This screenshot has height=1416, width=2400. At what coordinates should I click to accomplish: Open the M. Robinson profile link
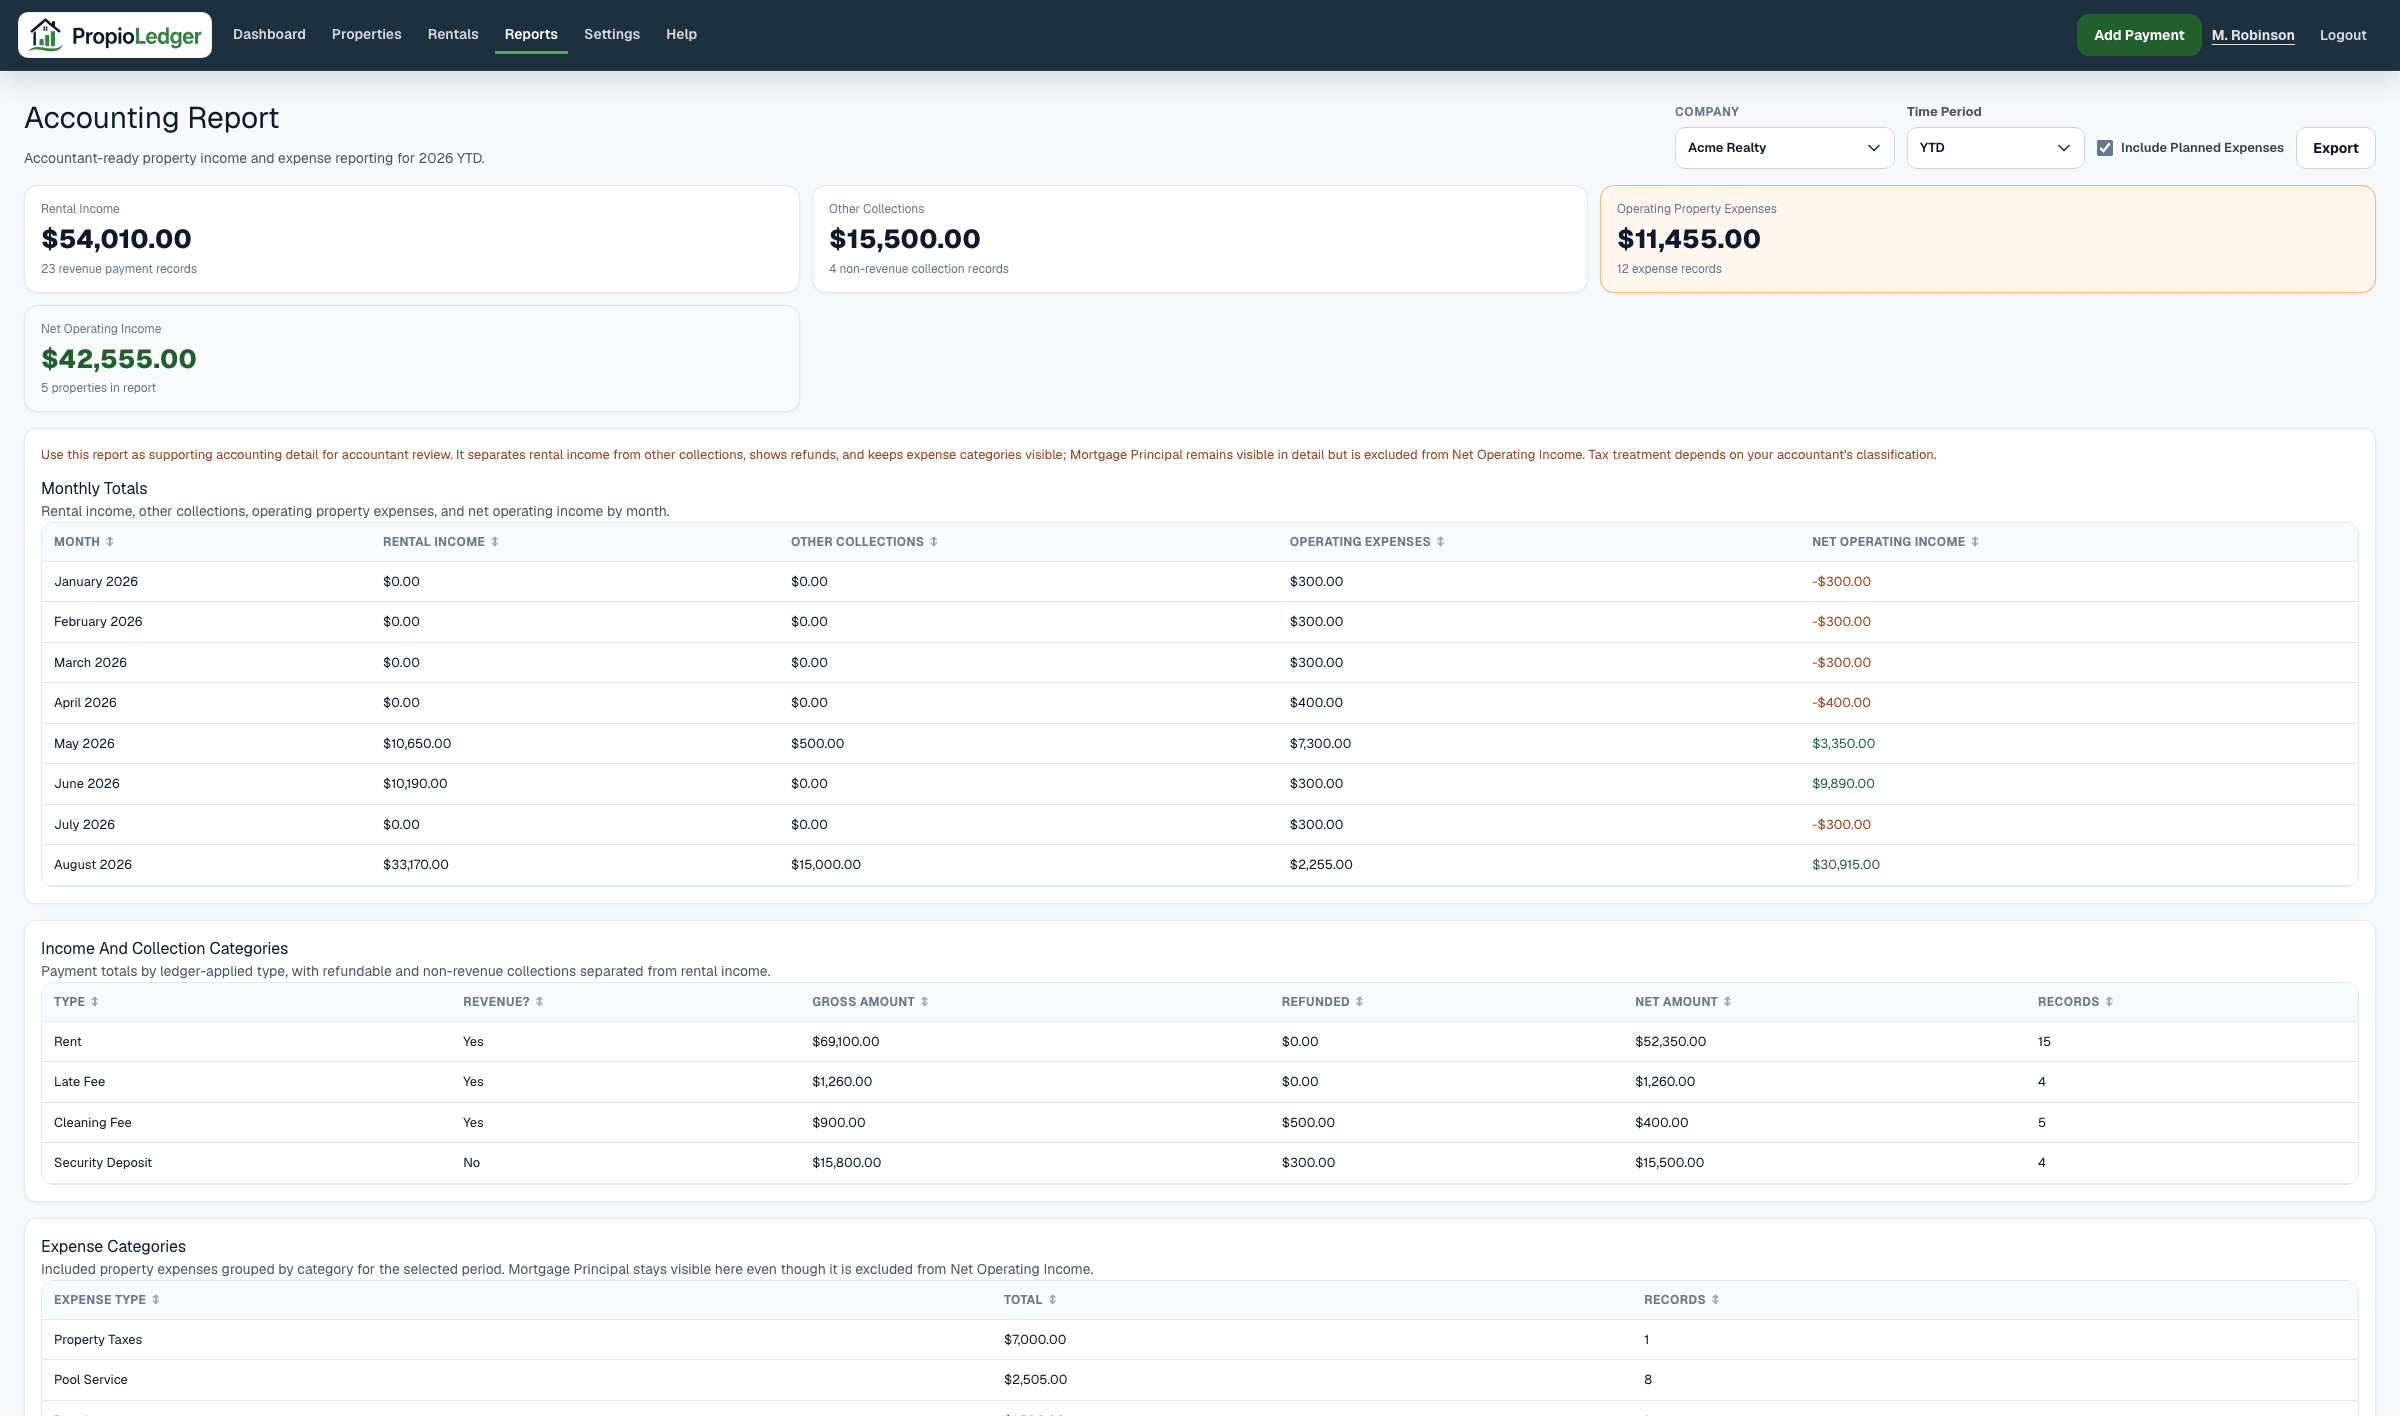2253,35
